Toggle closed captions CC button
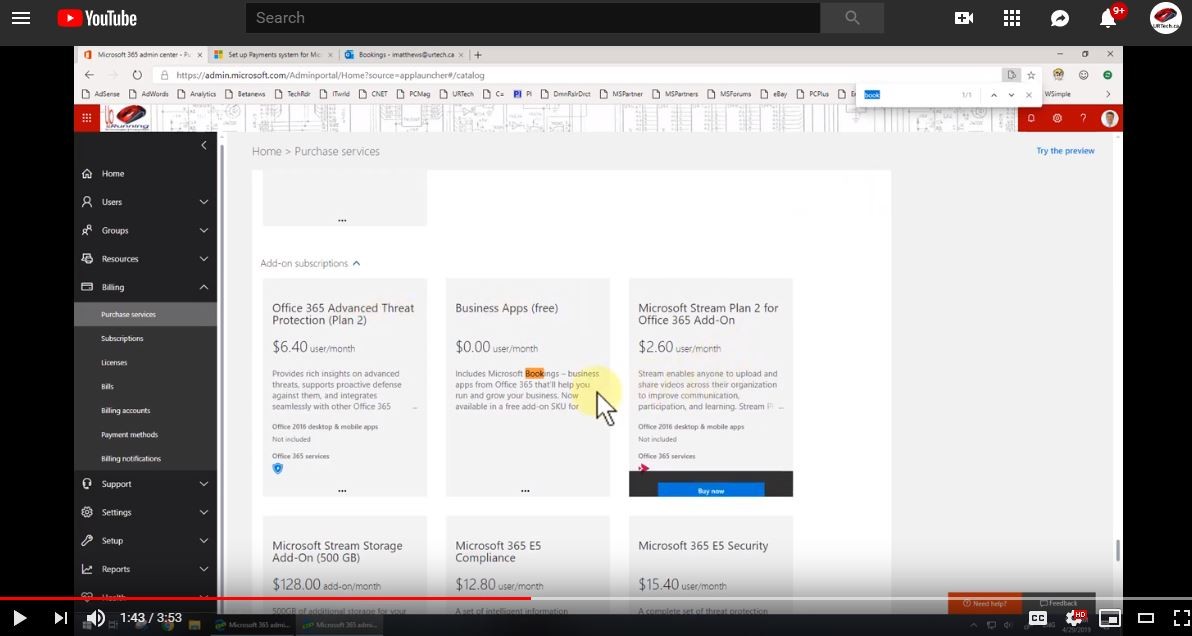This screenshot has height=636, width=1192. (1038, 618)
